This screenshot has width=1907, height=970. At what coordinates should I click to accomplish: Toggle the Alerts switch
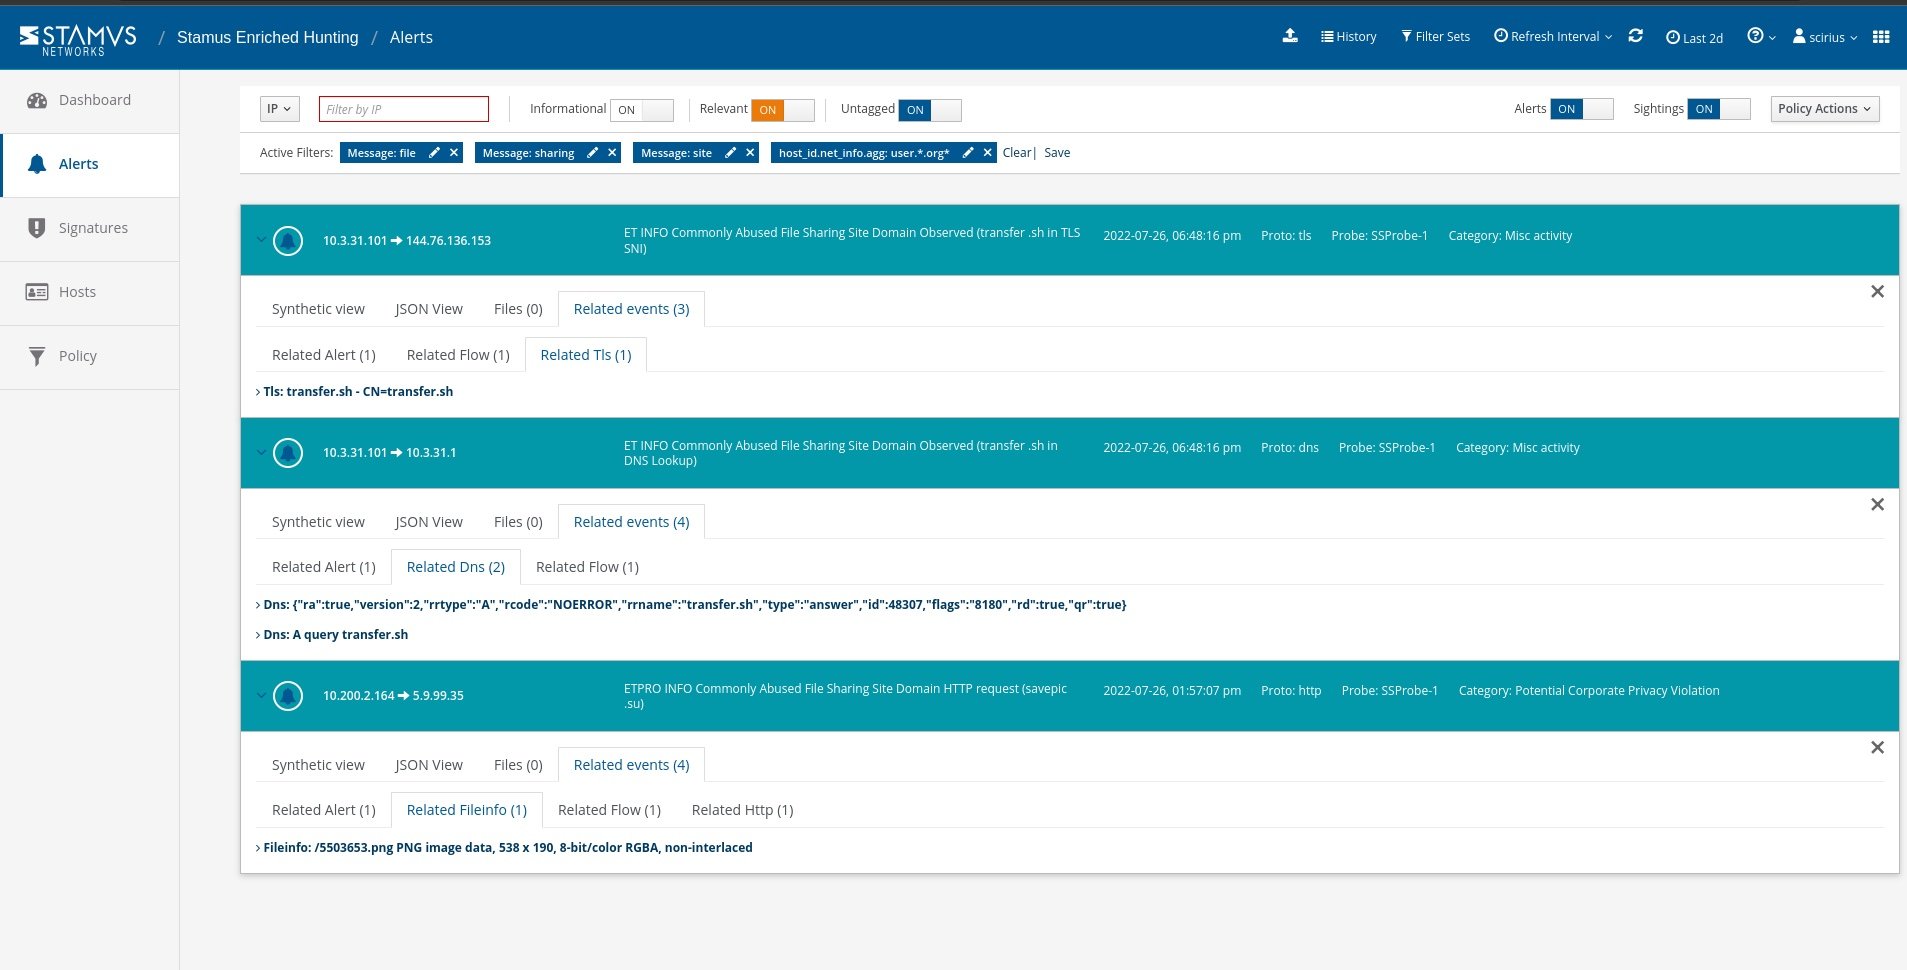pos(1582,109)
